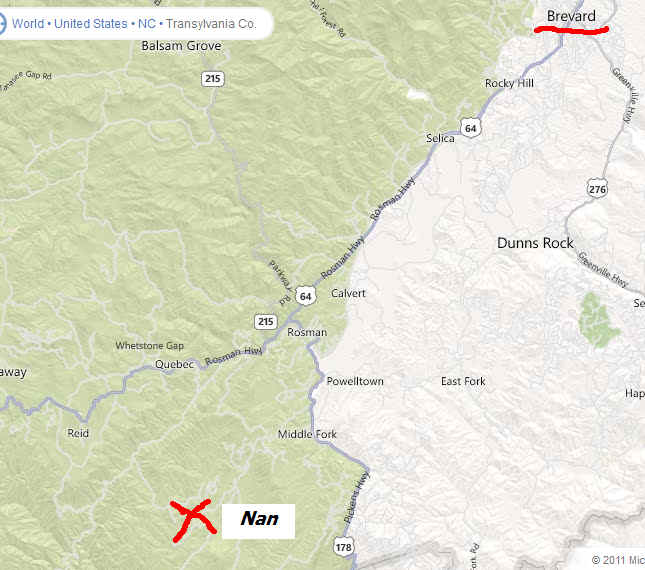Viewport: 645px width, 570px height.
Task: Click the US 64 shield beside Calvert
Action: (305, 296)
